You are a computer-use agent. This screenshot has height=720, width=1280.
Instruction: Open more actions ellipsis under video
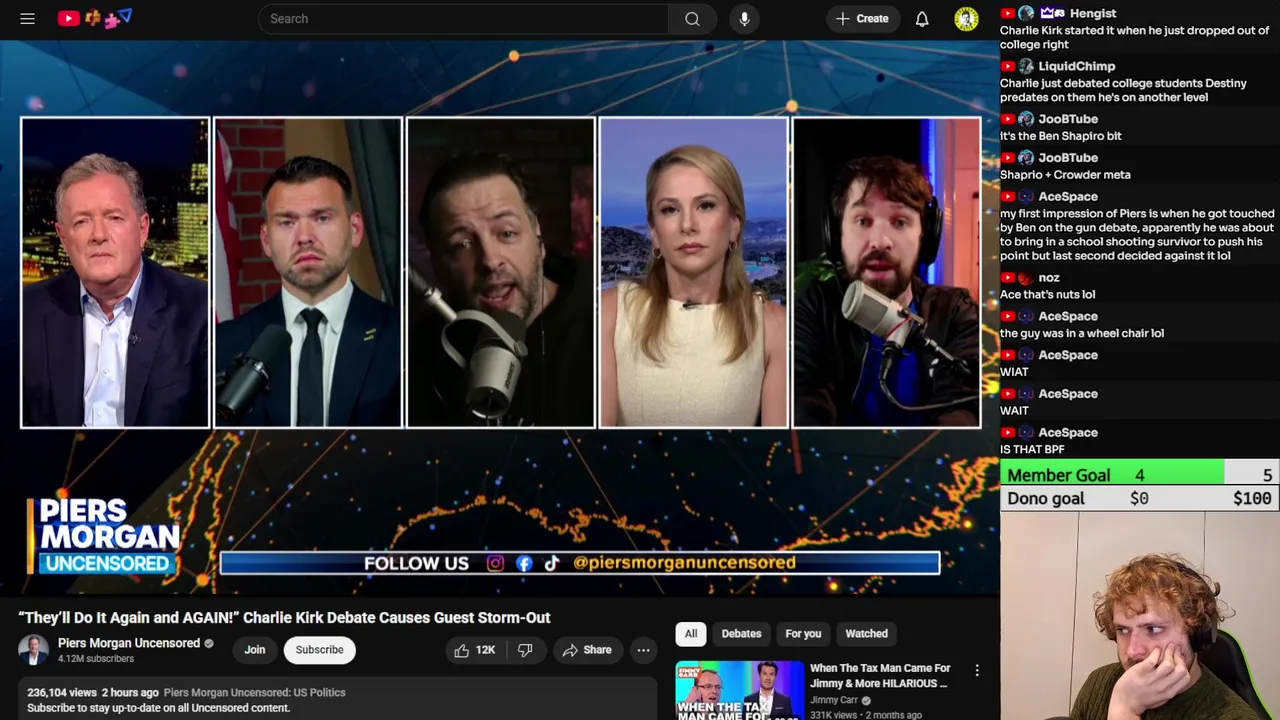(x=643, y=650)
